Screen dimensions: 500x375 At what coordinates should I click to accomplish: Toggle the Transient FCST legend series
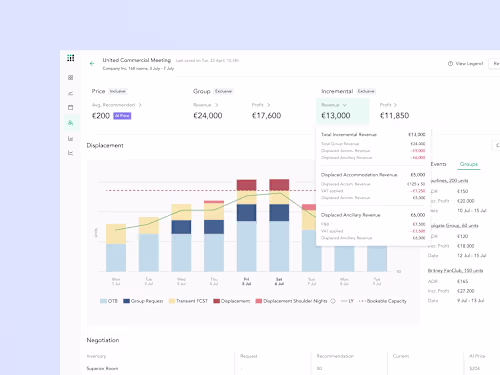[188, 301]
